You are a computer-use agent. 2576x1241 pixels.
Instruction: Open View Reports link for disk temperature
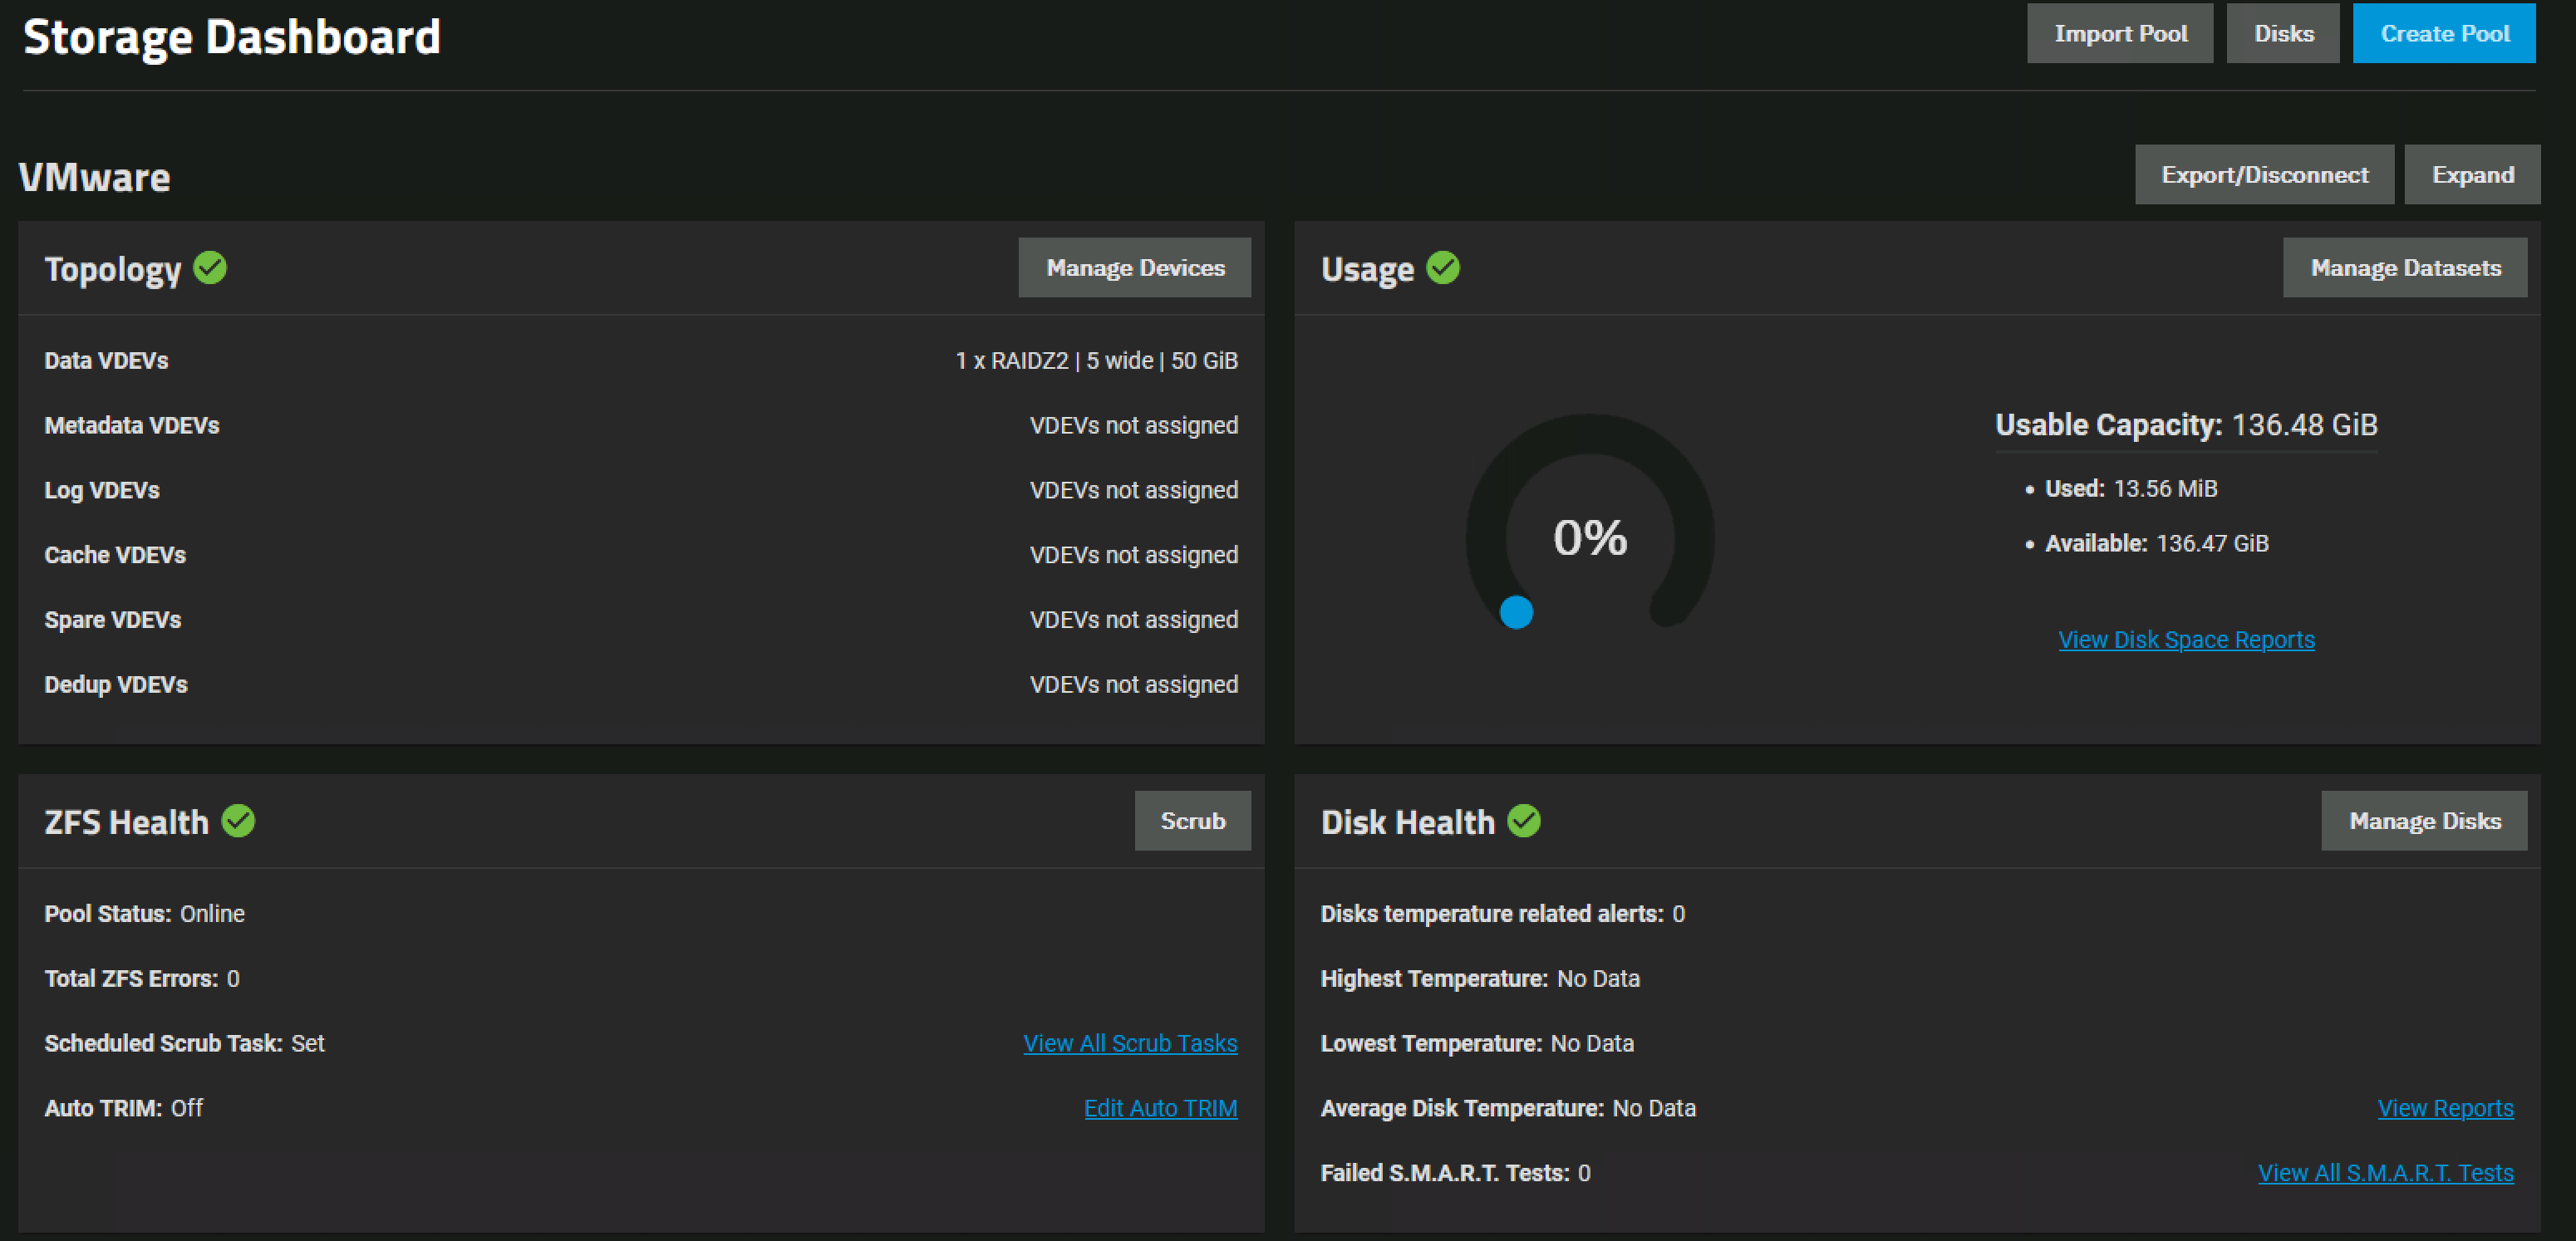coord(2445,1108)
